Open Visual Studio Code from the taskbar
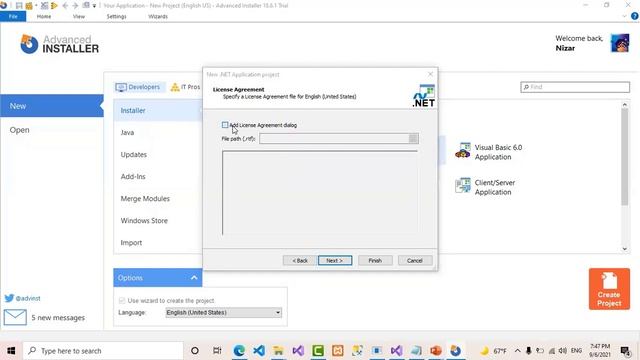The image size is (640, 360). tap(259, 351)
